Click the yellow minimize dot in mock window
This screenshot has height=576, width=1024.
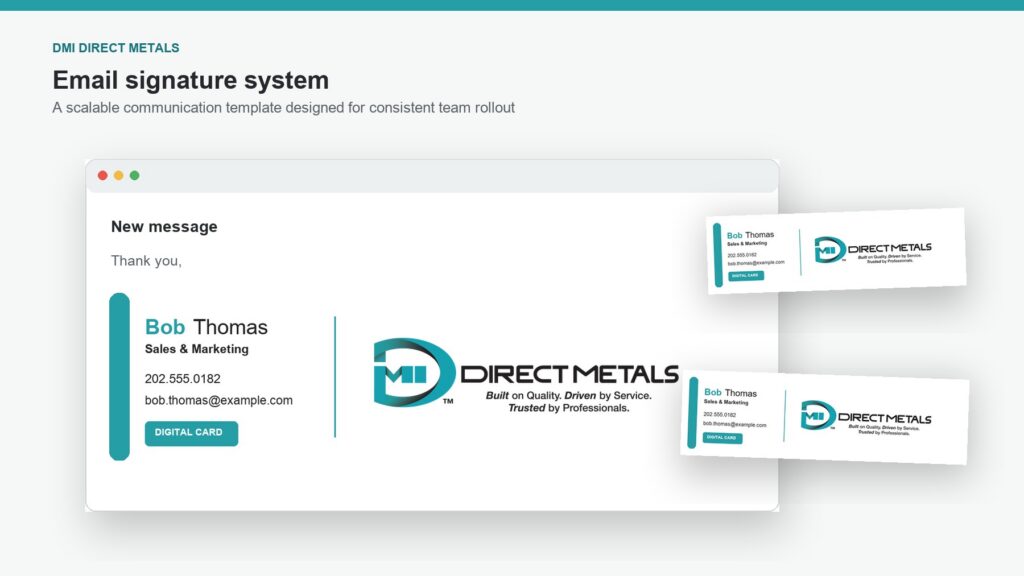pyautogui.click(x=118, y=175)
